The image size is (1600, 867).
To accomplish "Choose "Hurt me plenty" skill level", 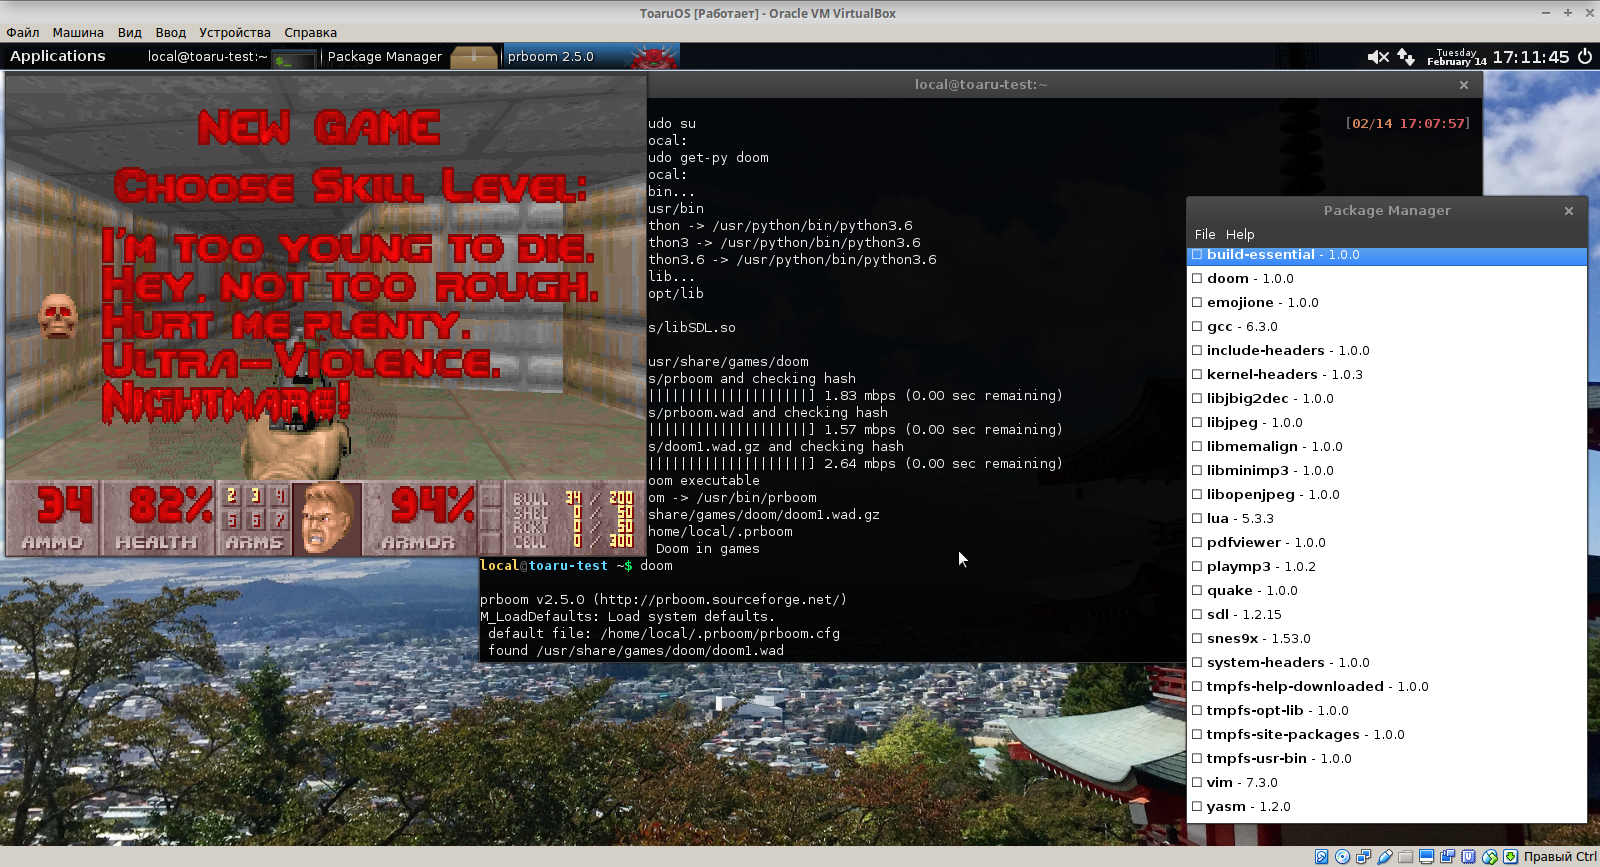I will [x=286, y=324].
